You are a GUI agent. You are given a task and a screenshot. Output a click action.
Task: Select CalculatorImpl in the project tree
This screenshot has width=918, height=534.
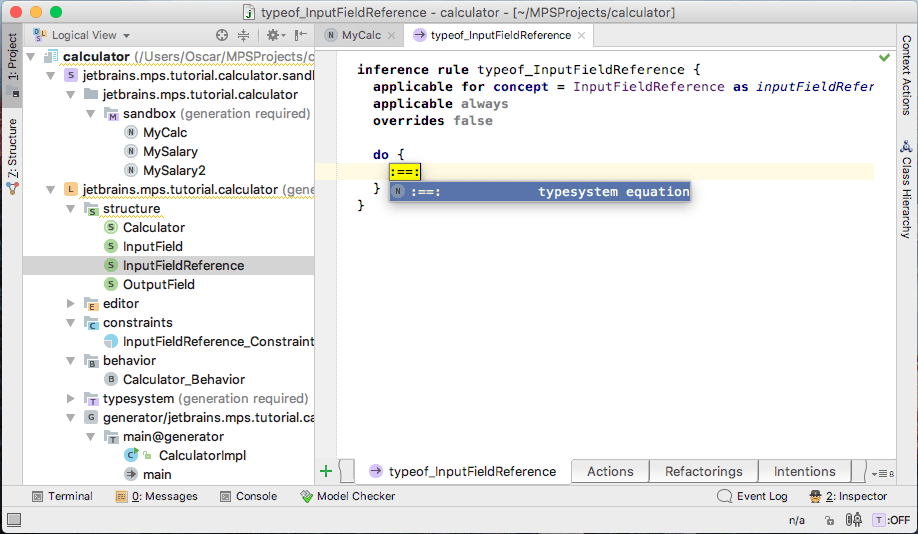point(202,455)
